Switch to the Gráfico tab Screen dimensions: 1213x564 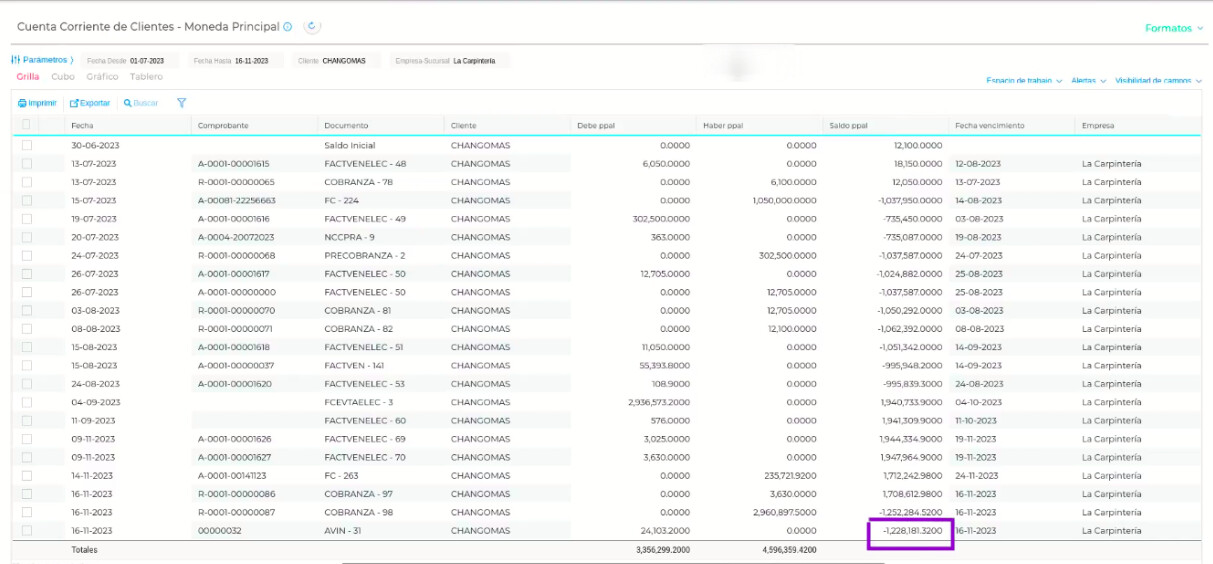tap(102, 77)
